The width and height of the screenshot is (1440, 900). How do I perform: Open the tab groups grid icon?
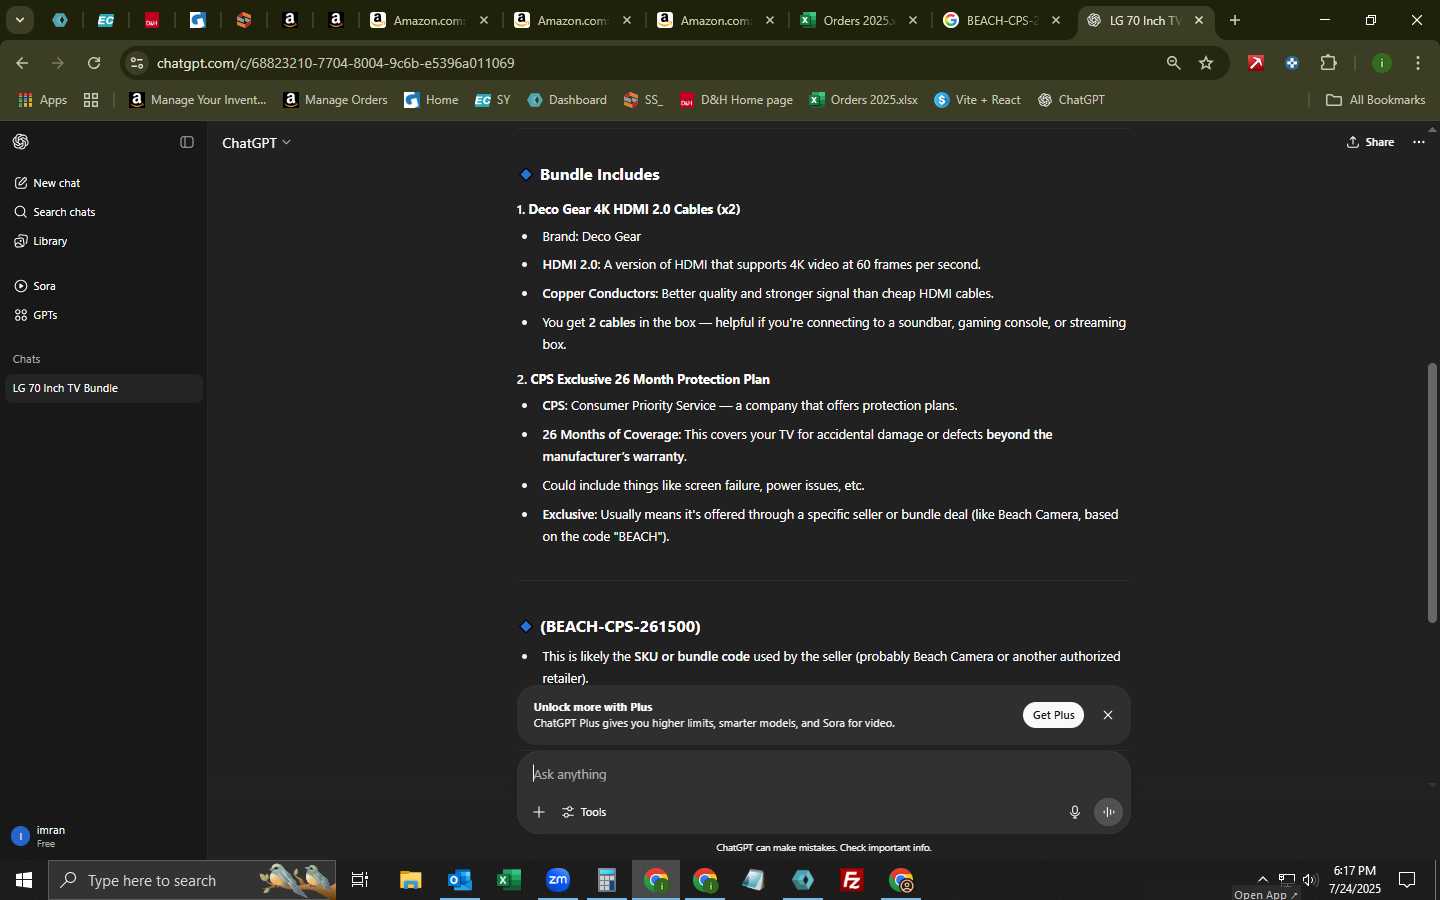point(91,100)
